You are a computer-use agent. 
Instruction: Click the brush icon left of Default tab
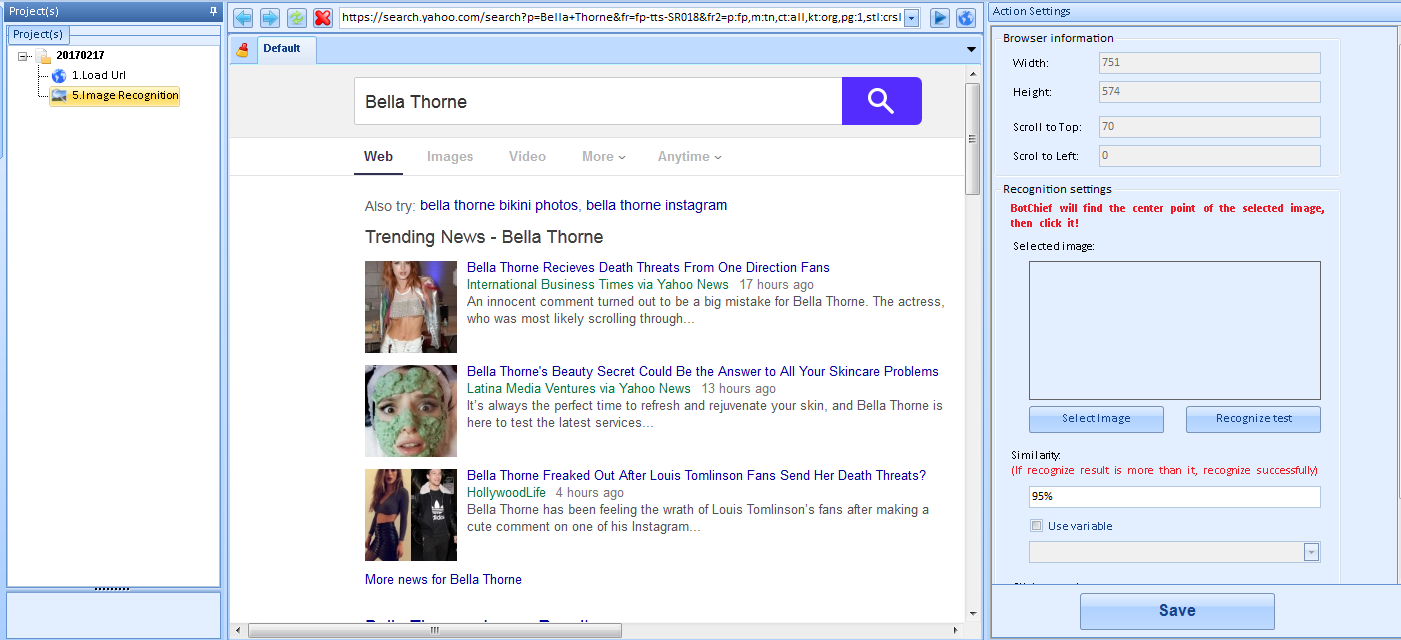(243, 50)
